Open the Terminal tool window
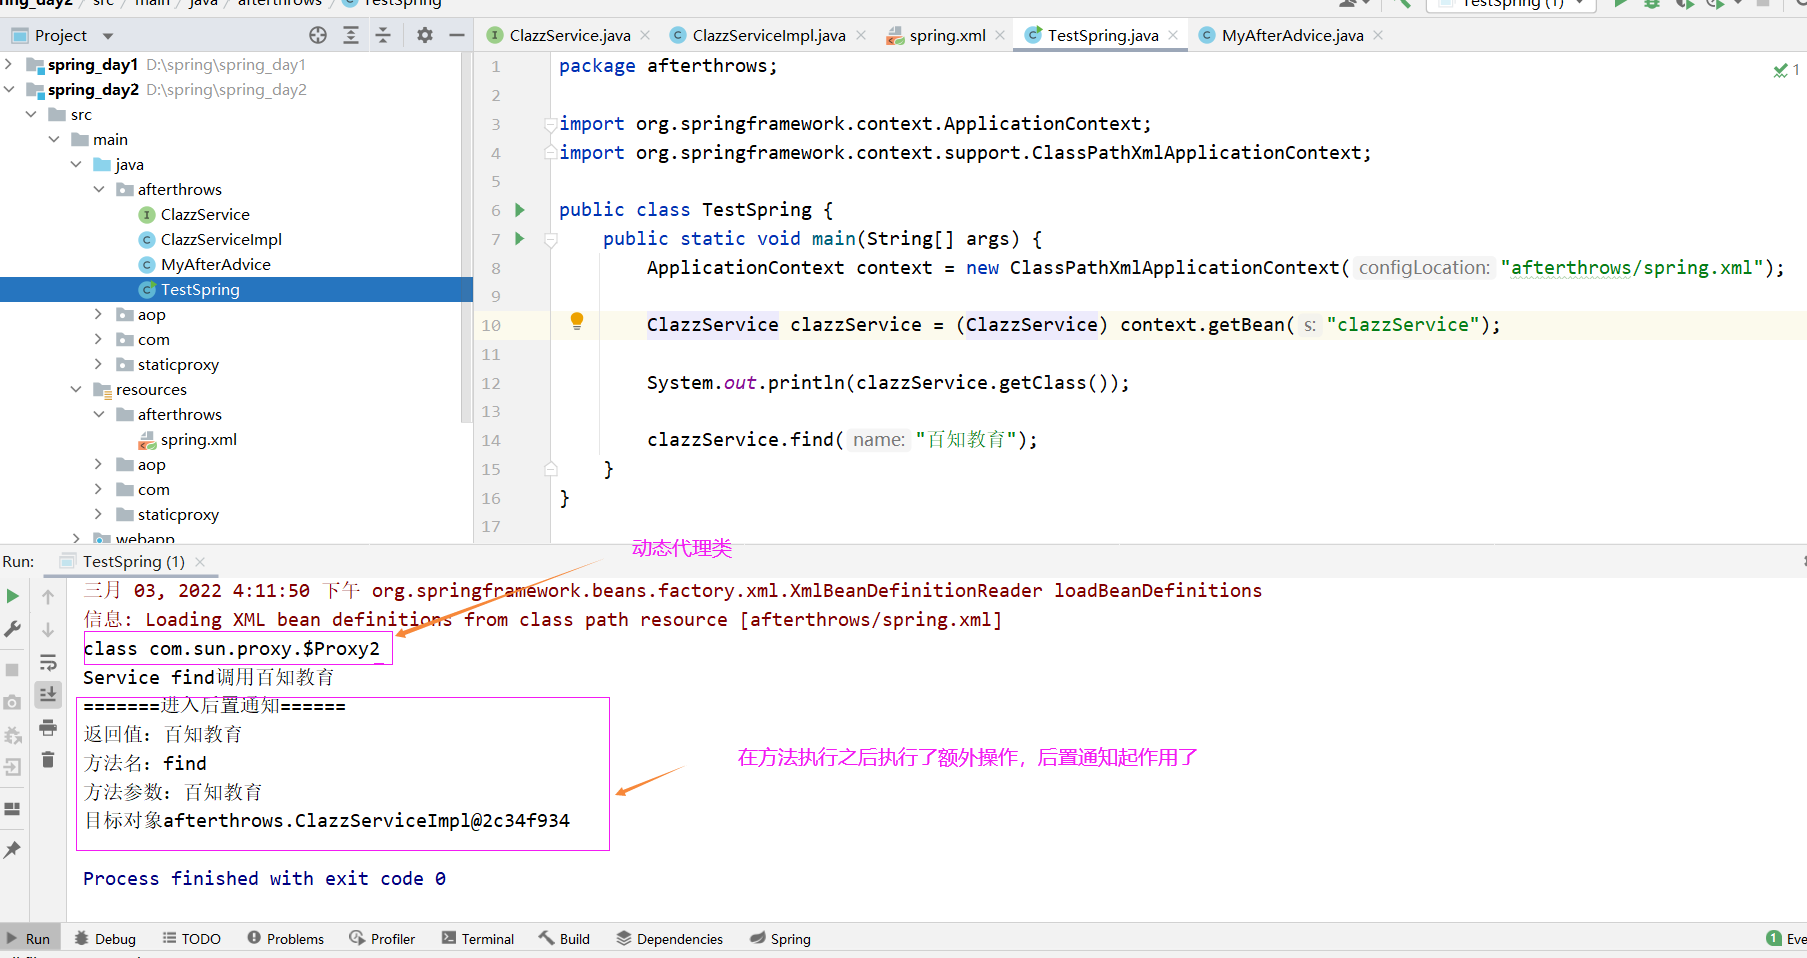 pyautogui.click(x=477, y=939)
